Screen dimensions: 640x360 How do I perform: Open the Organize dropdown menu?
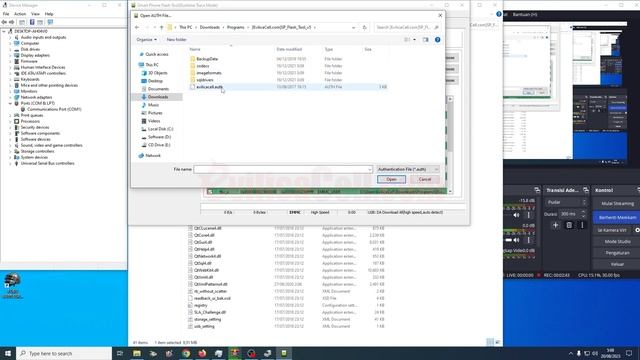click(147, 40)
